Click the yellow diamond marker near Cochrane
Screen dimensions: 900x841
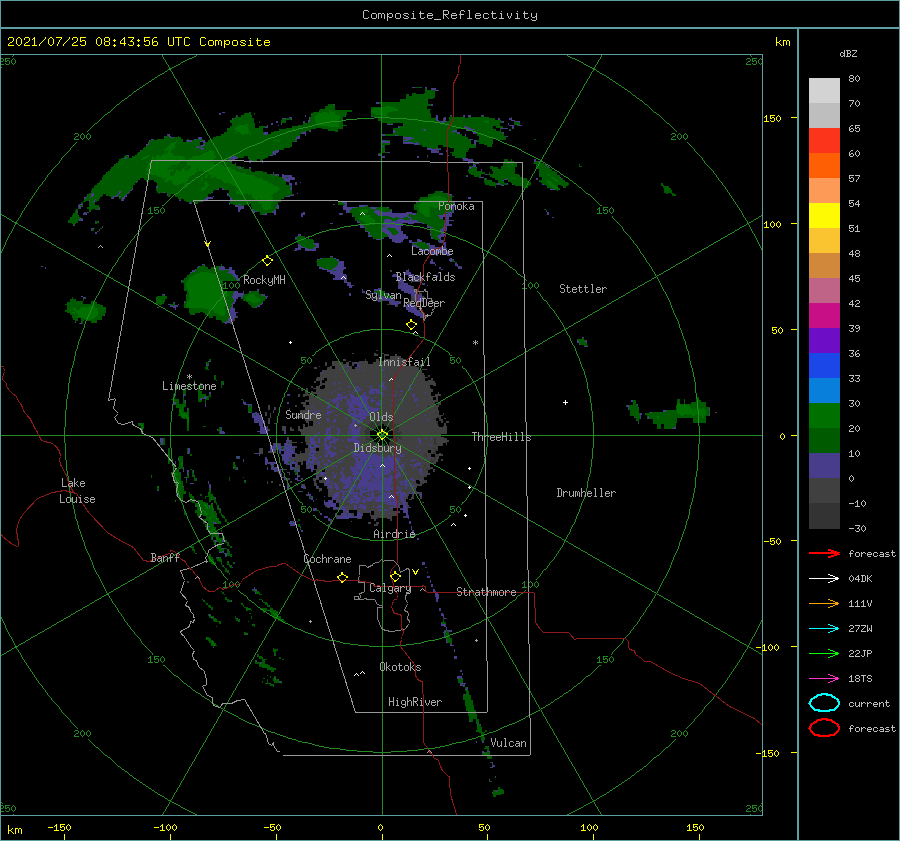coord(342,577)
